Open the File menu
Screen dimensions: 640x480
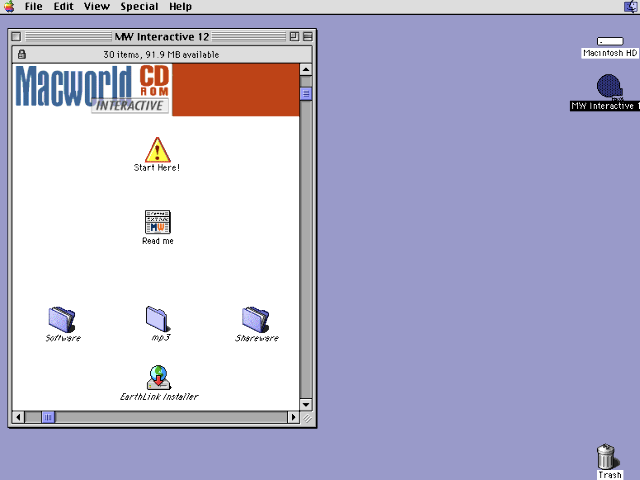(x=33, y=7)
